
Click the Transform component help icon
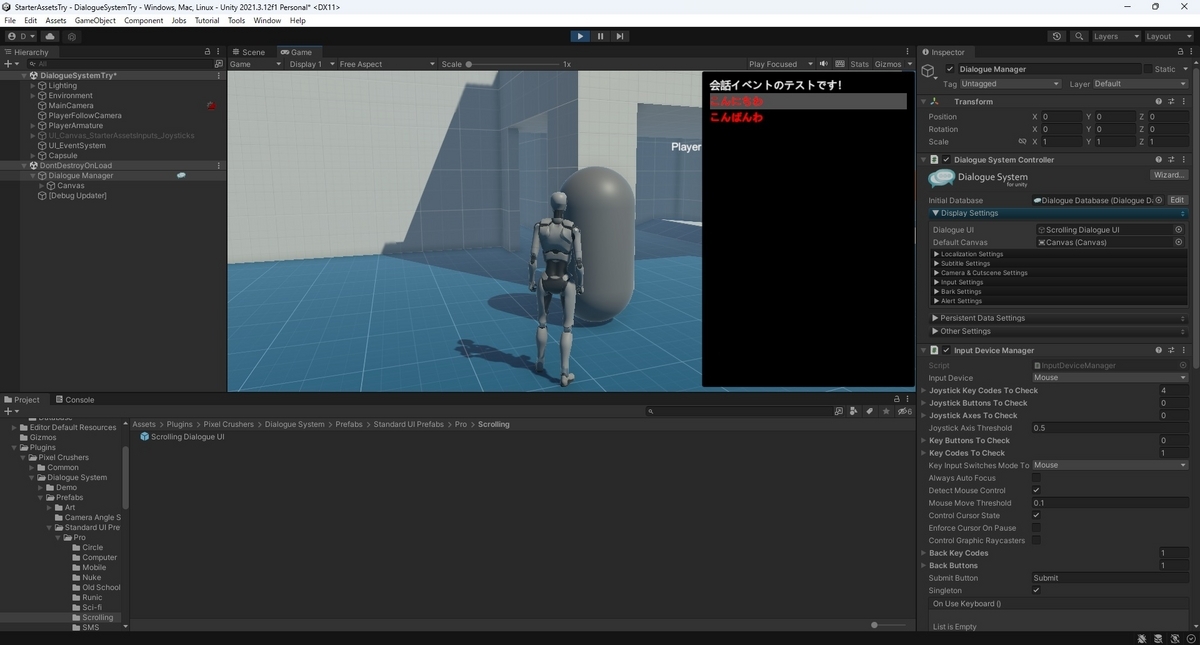1157,101
